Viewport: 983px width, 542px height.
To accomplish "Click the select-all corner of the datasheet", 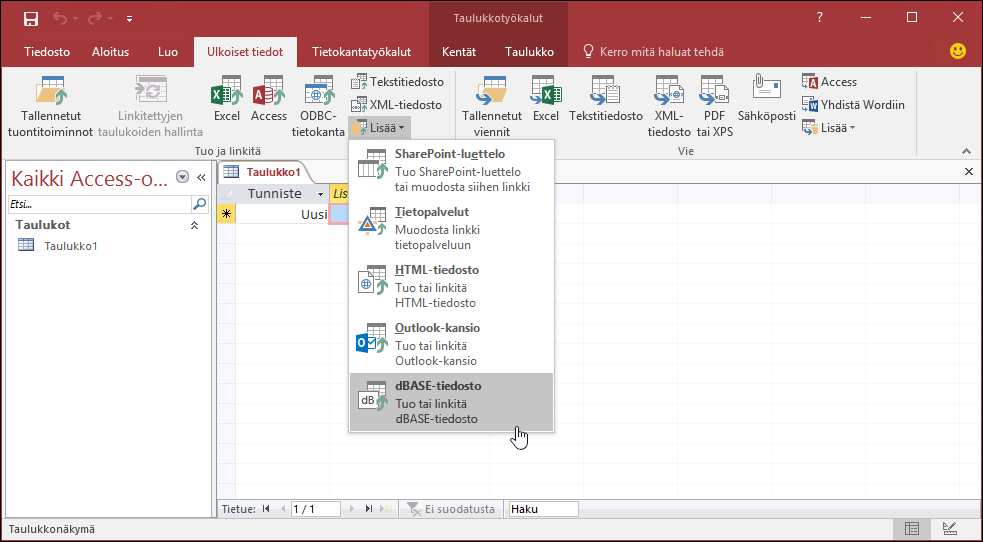I will pyautogui.click(x=226, y=194).
